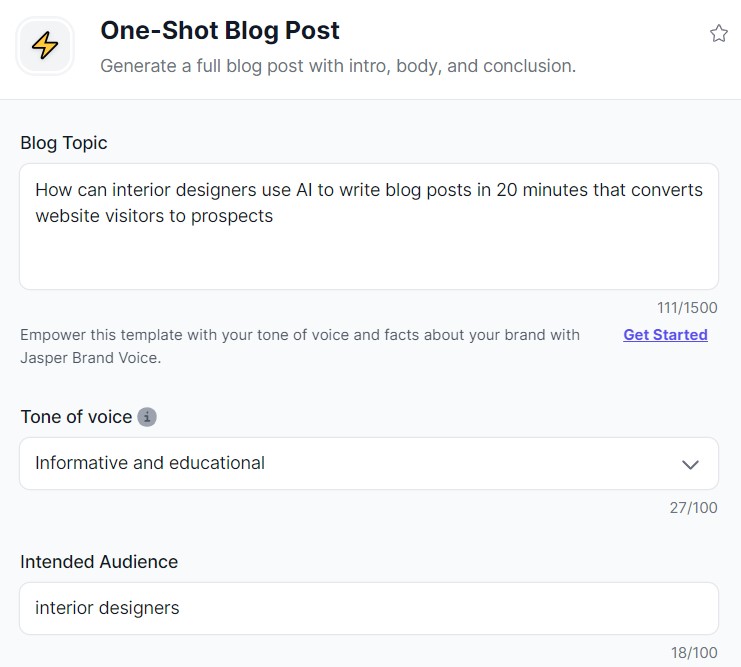Click the Tone of voice info icon
Viewport: 741px width, 667px height.
(147, 417)
